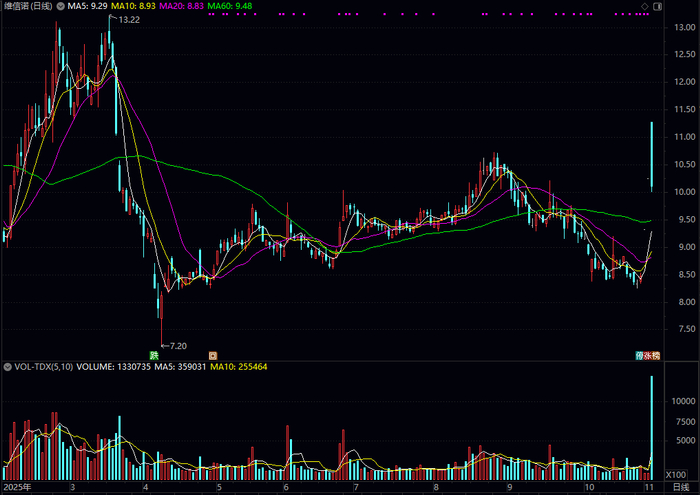Click the VOLUME: 1330735 value

click(x=113, y=367)
